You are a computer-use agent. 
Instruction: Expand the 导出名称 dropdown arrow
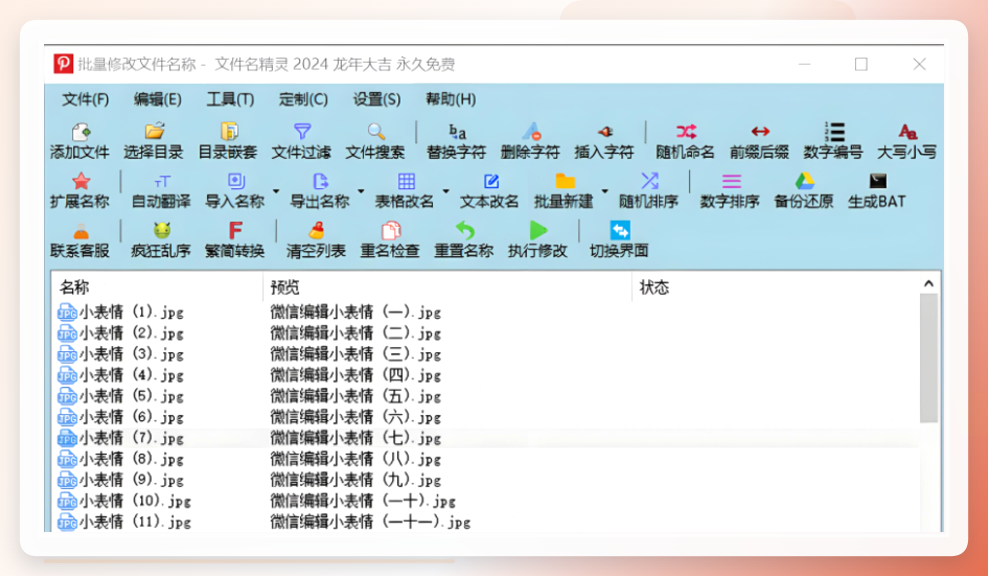[x=361, y=191]
